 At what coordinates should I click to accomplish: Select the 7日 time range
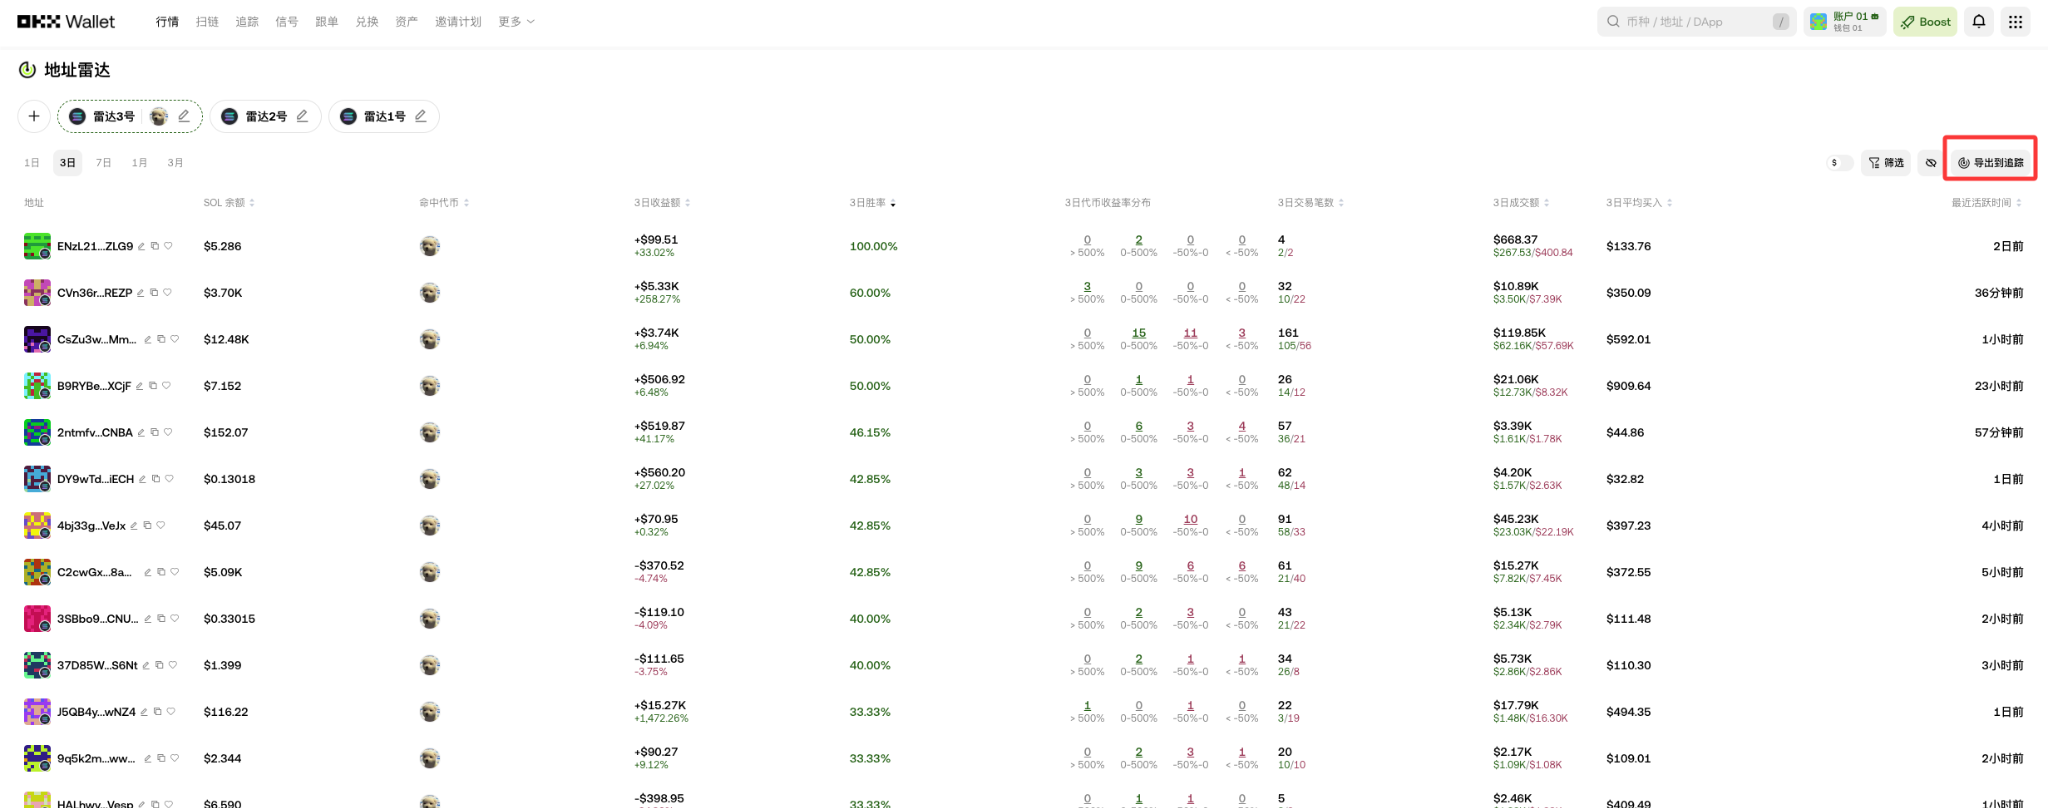click(x=104, y=162)
